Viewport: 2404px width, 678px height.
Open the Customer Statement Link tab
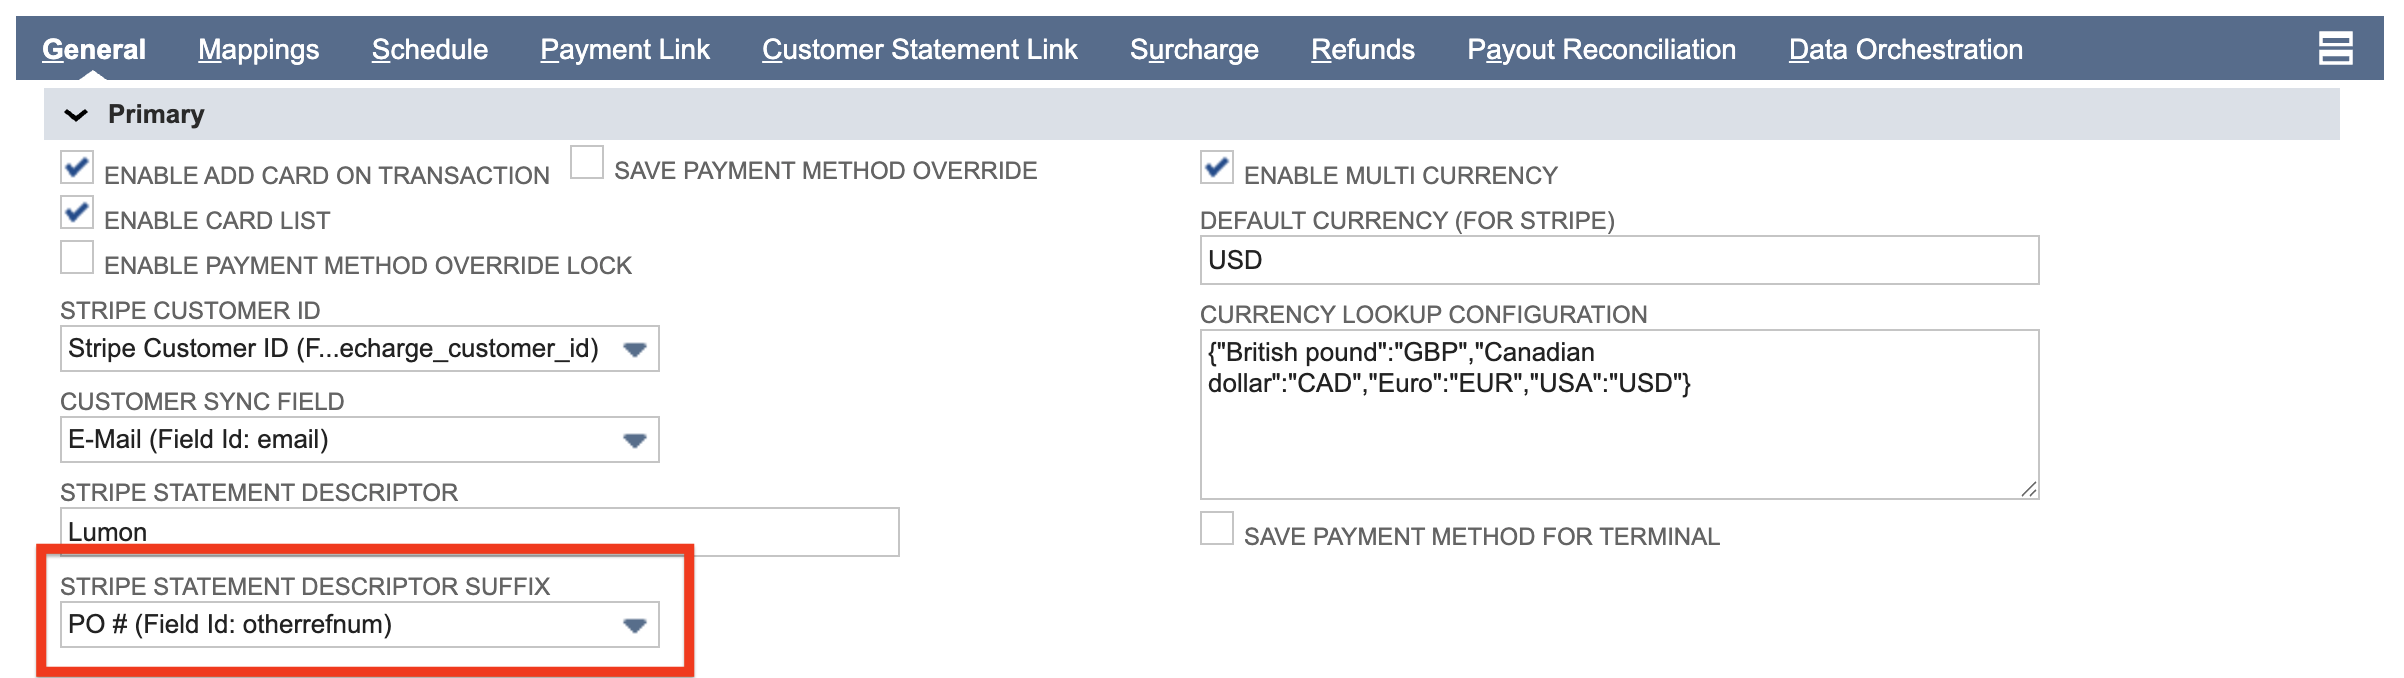click(921, 49)
